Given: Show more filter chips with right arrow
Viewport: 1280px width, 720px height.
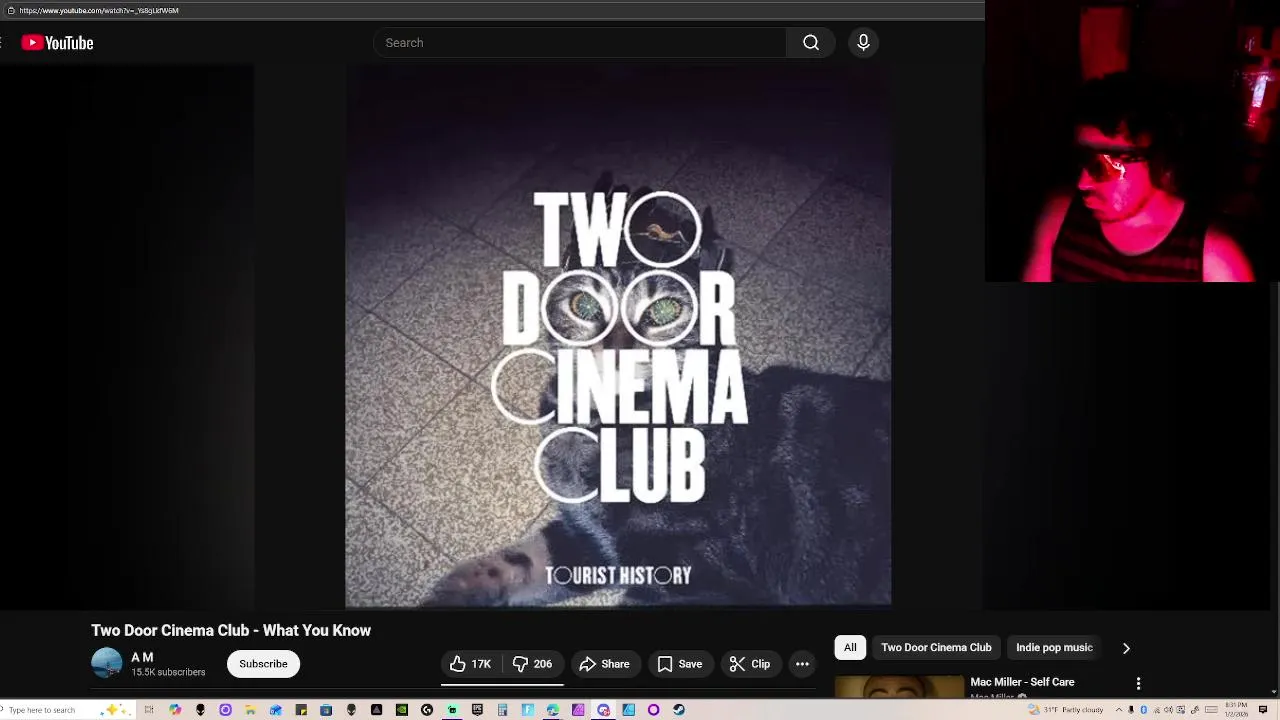Looking at the screenshot, I should [1126, 648].
